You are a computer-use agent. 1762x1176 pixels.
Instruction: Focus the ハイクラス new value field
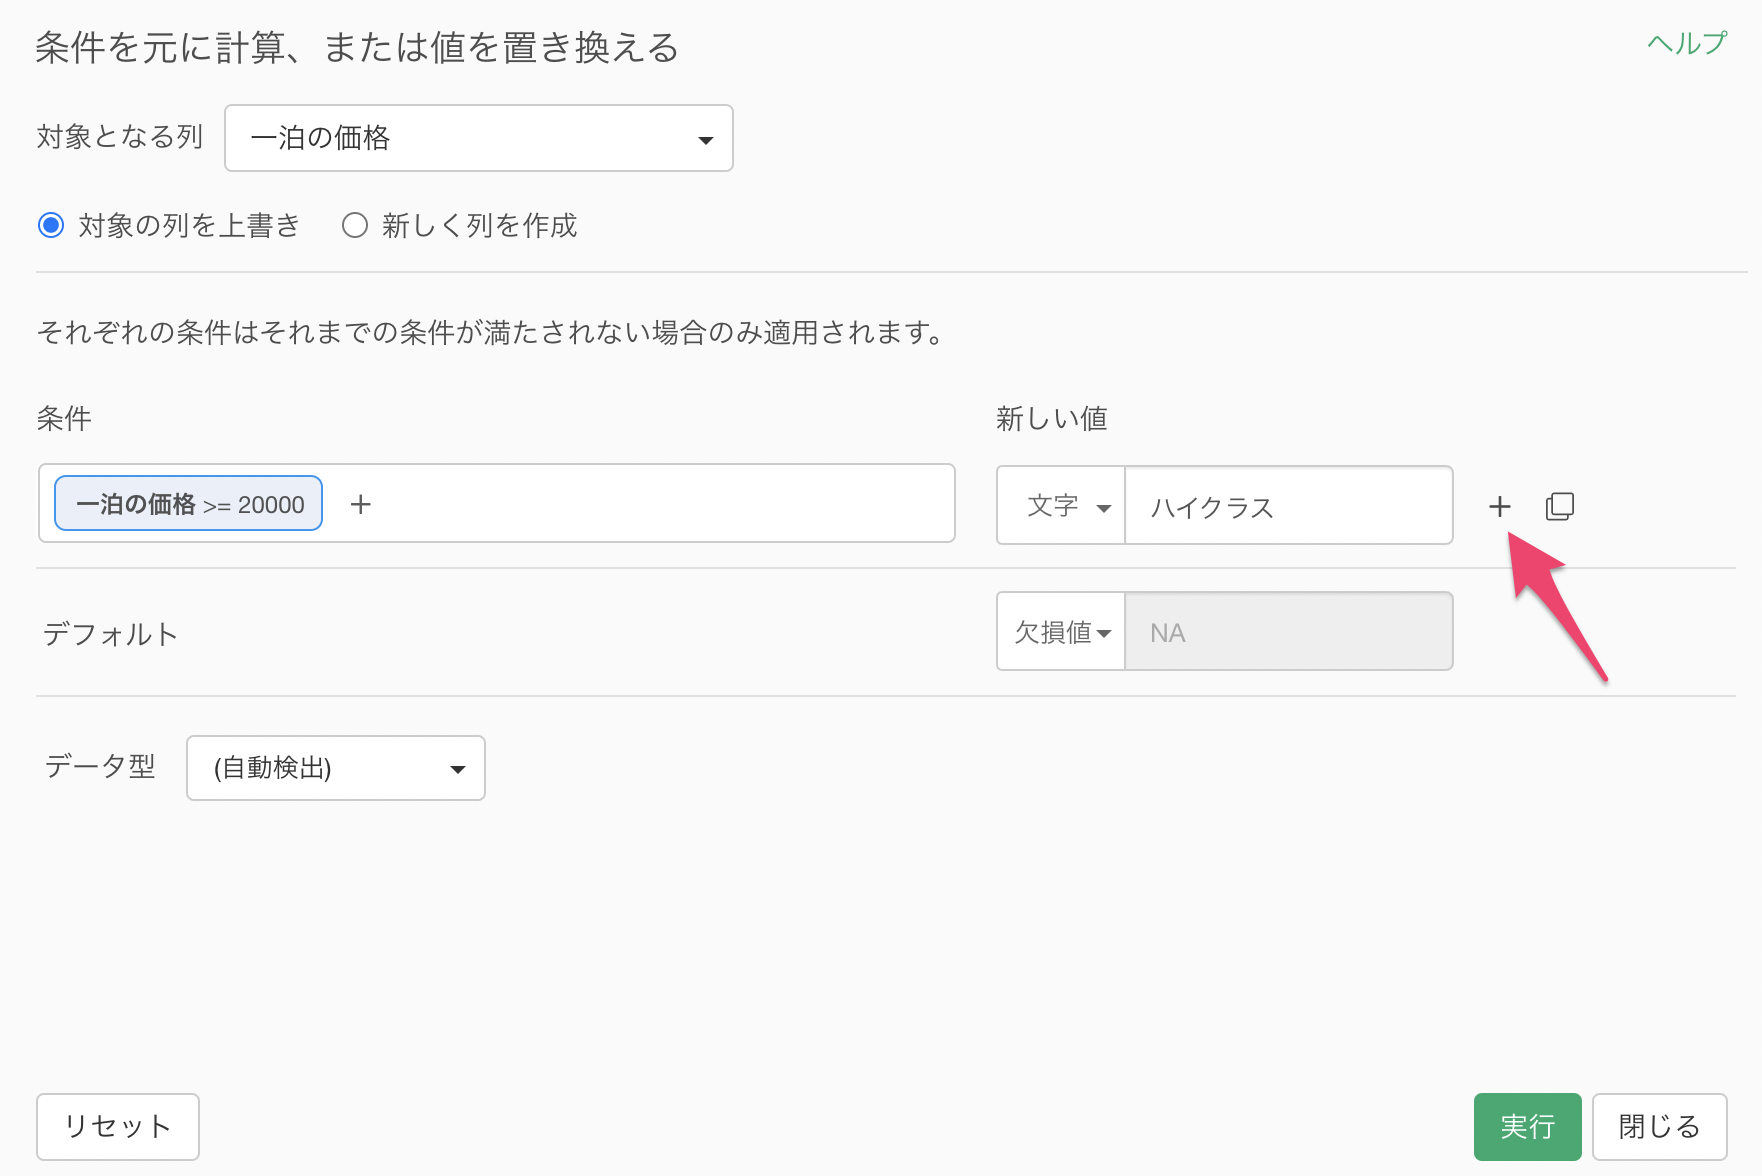coord(1288,506)
